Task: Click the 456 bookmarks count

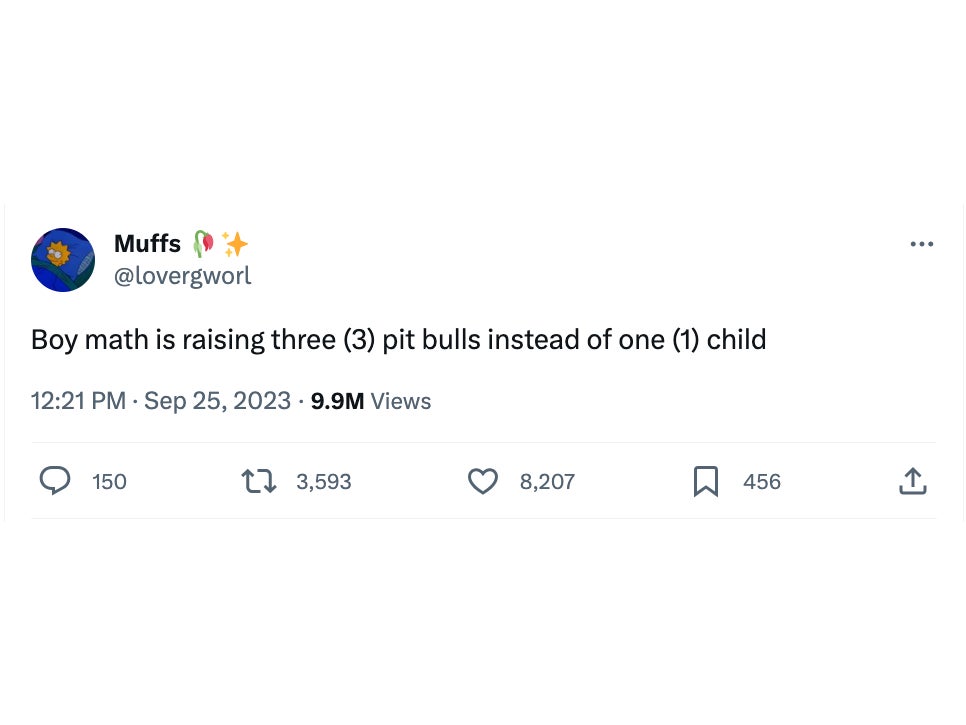Action: [x=762, y=482]
